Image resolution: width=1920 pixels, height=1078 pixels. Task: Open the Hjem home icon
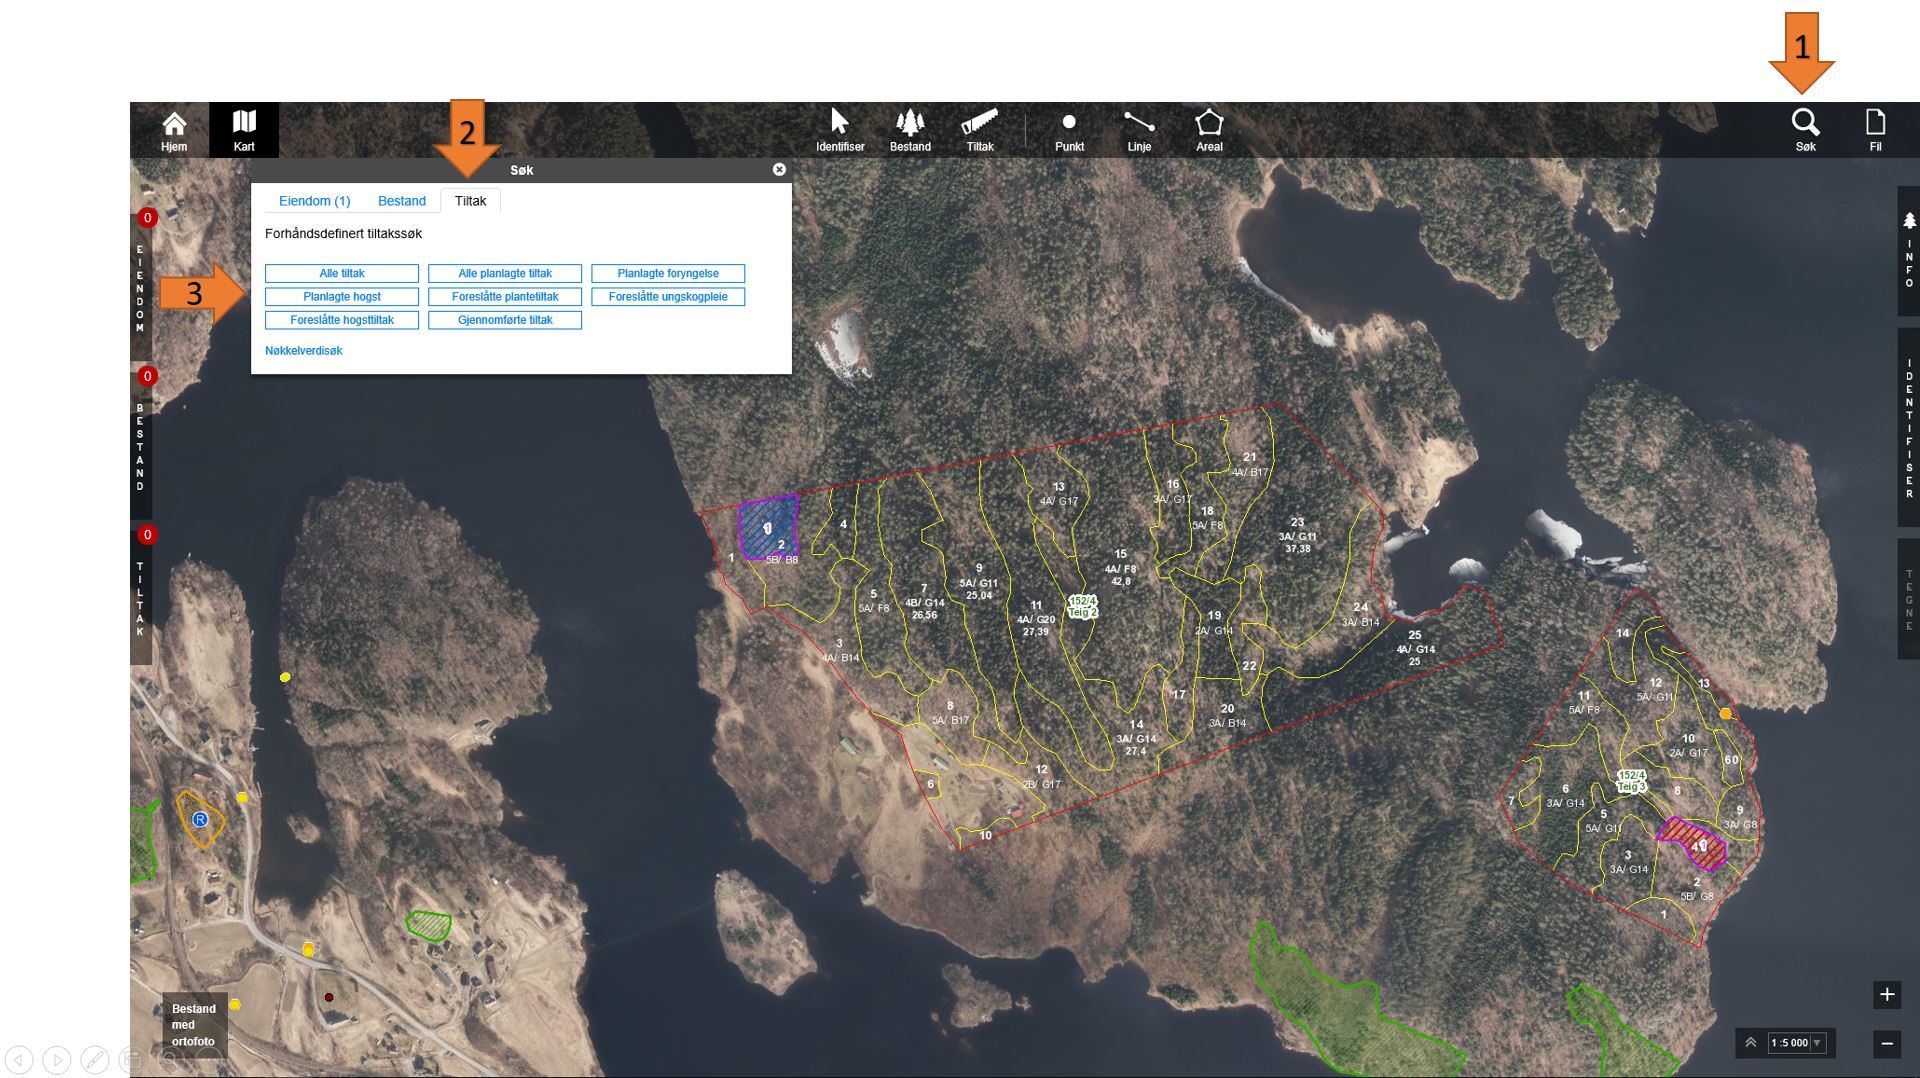[174, 130]
